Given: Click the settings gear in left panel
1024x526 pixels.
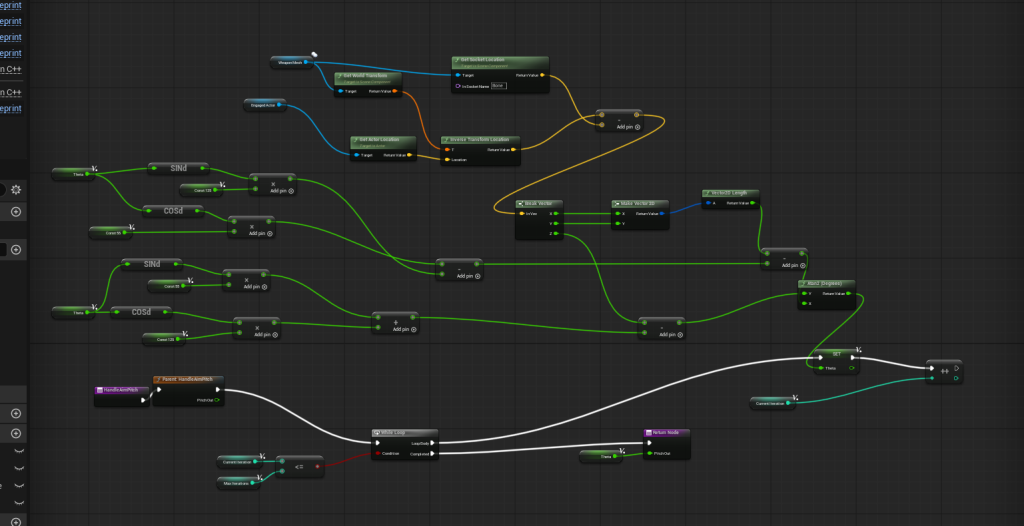Looking at the screenshot, I should point(16,189).
